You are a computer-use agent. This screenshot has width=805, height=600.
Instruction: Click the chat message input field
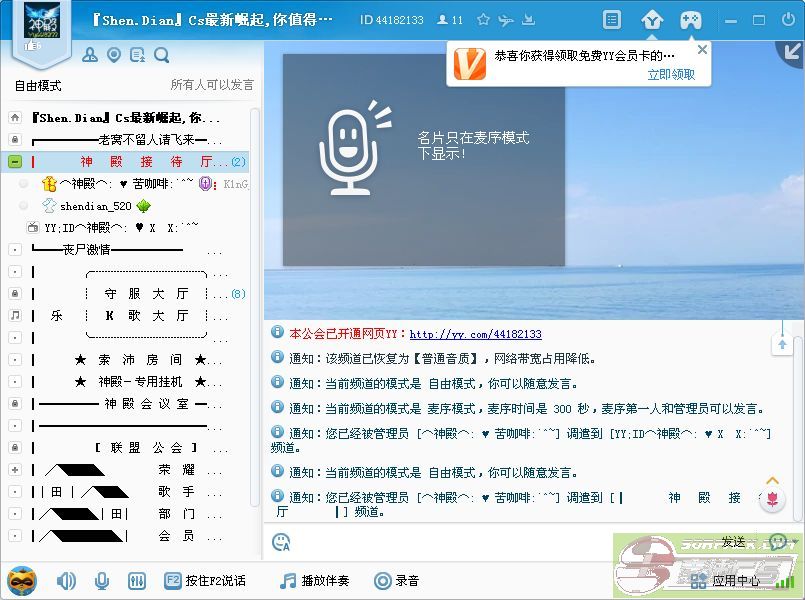pyautogui.click(x=500, y=541)
